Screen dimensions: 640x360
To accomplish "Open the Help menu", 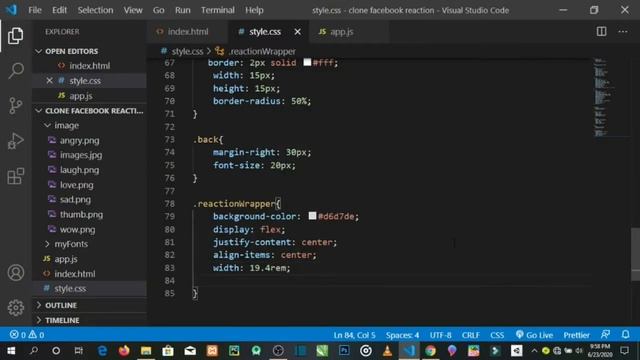I will point(254,10).
